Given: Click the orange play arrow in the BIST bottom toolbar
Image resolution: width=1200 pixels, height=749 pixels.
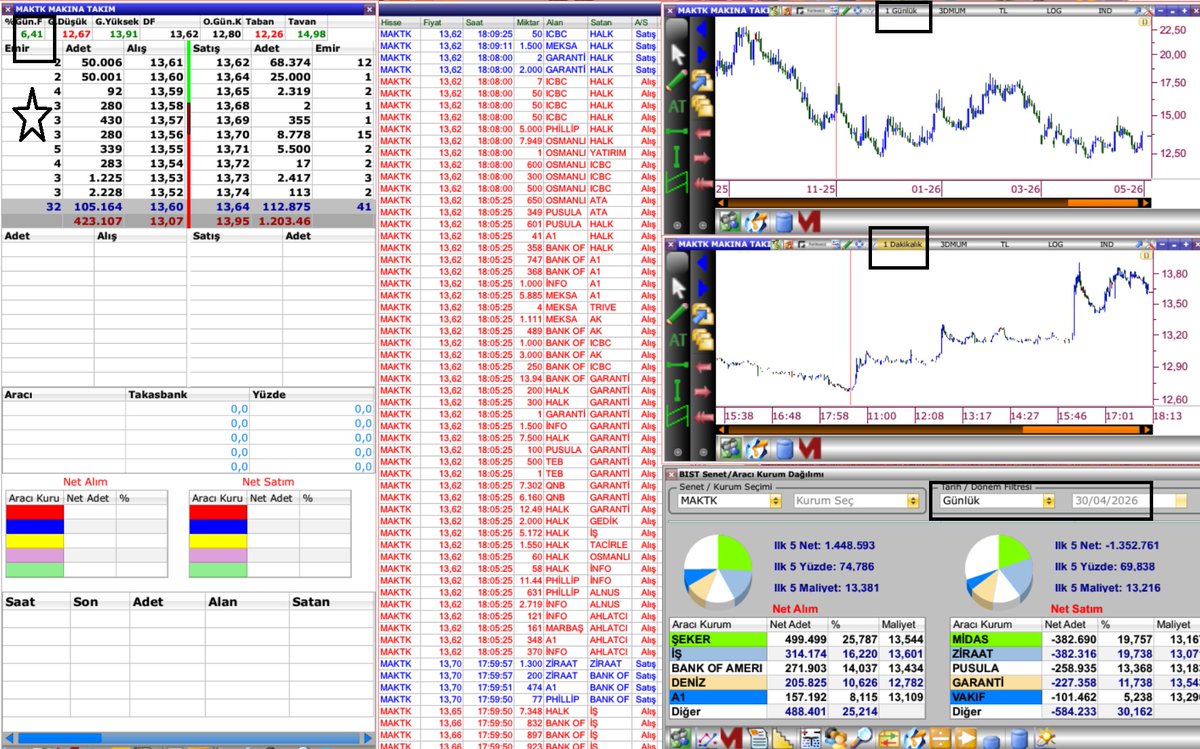Looking at the screenshot, I should pos(966,738).
